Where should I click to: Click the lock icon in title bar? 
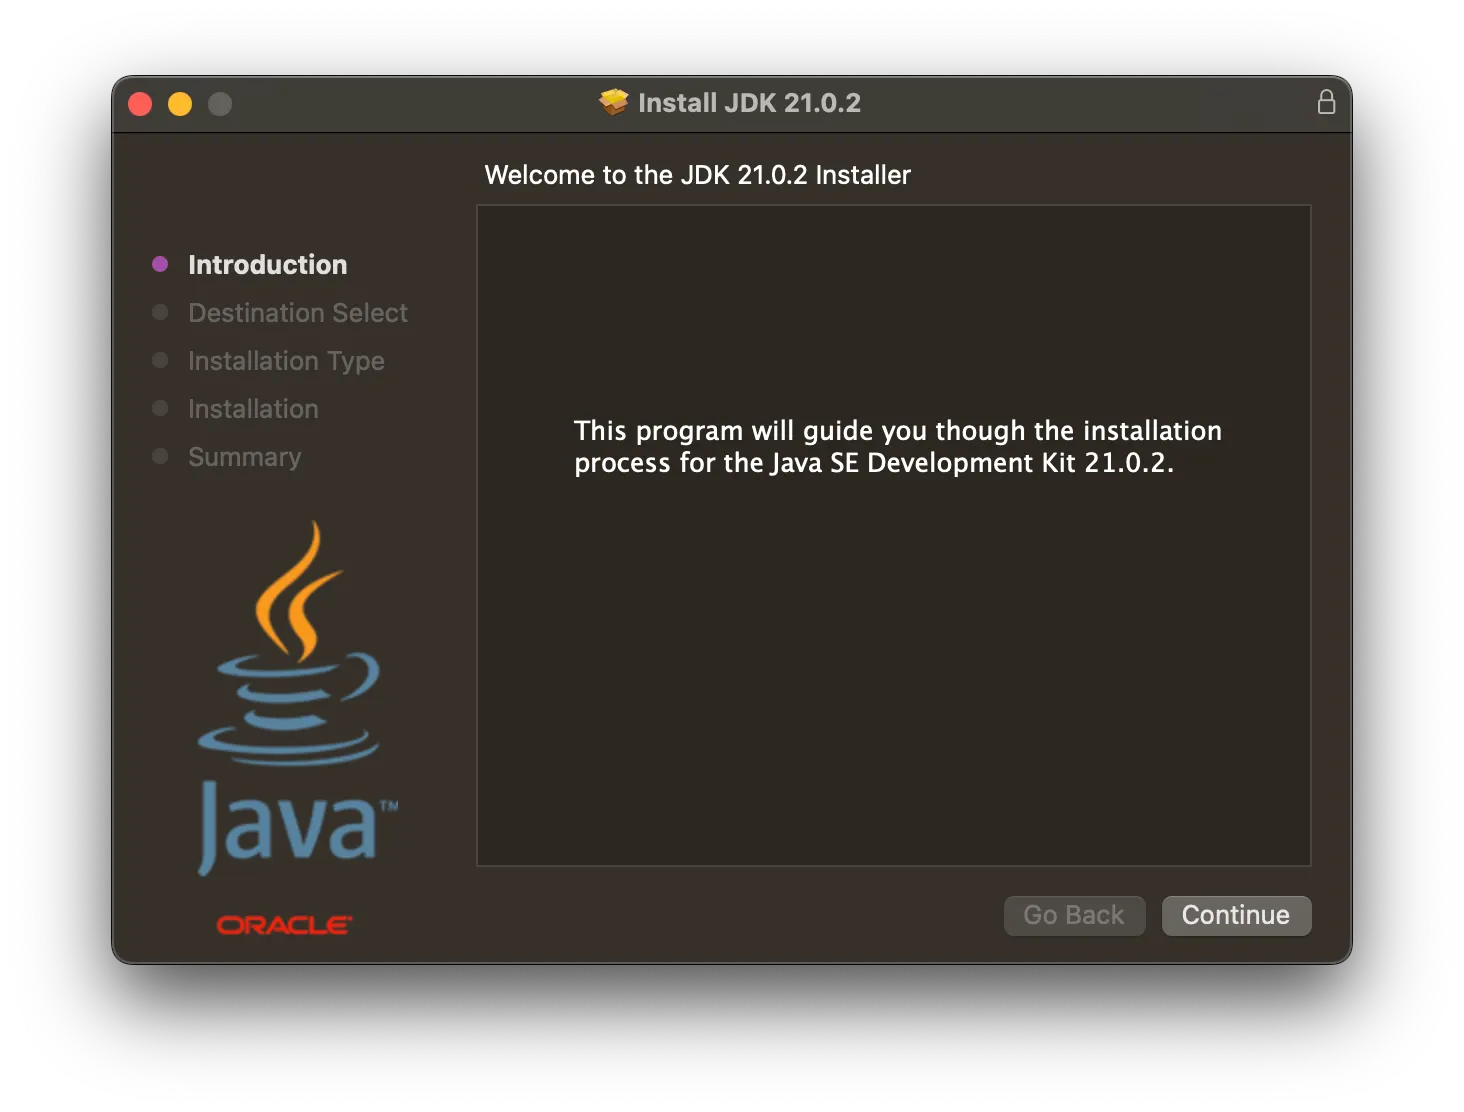click(1326, 102)
